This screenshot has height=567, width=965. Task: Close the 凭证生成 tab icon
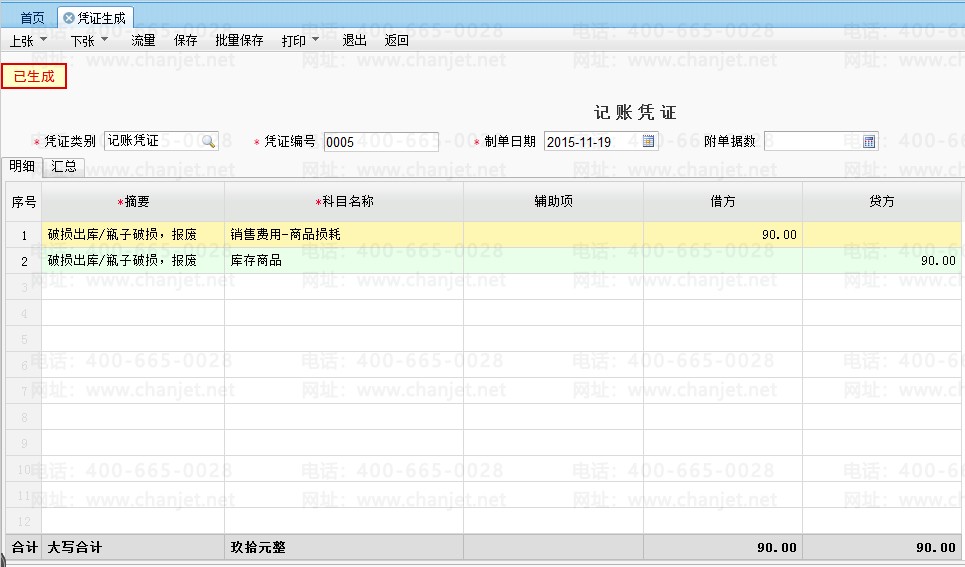pos(69,18)
